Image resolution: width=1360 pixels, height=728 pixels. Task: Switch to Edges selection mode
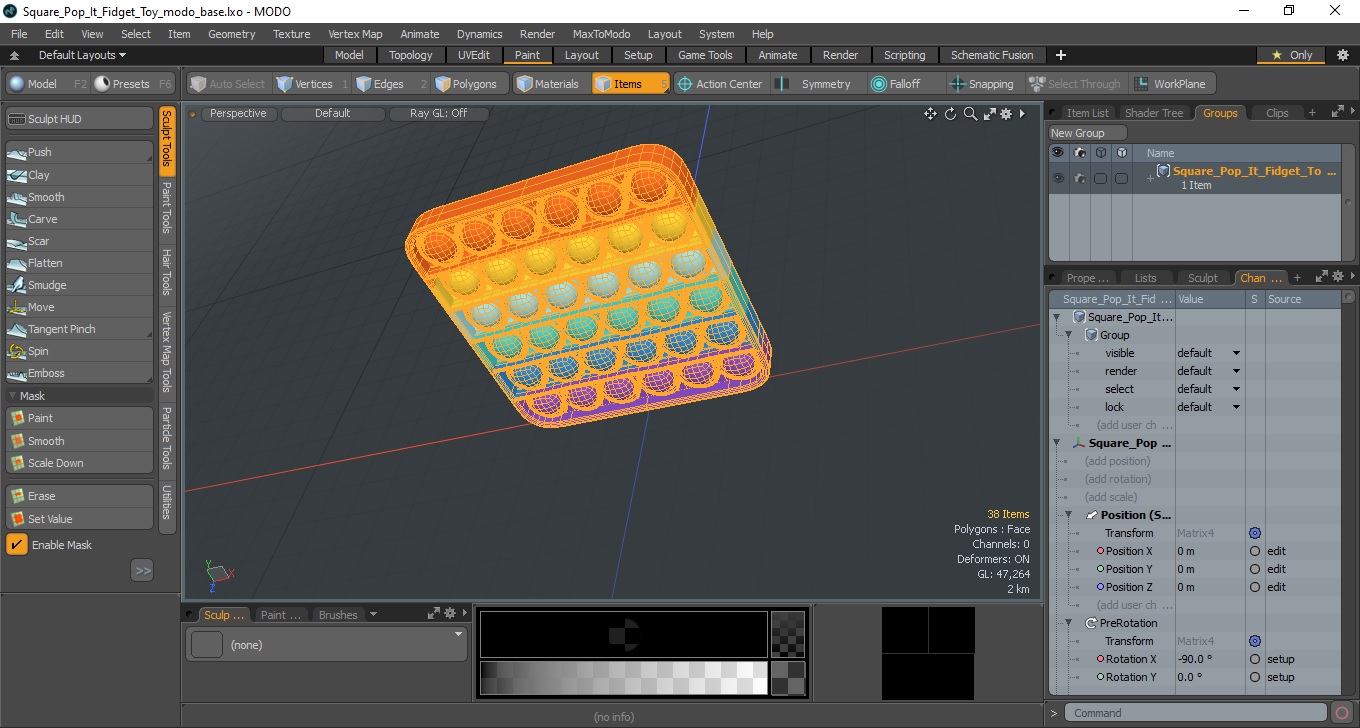(389, 84)
